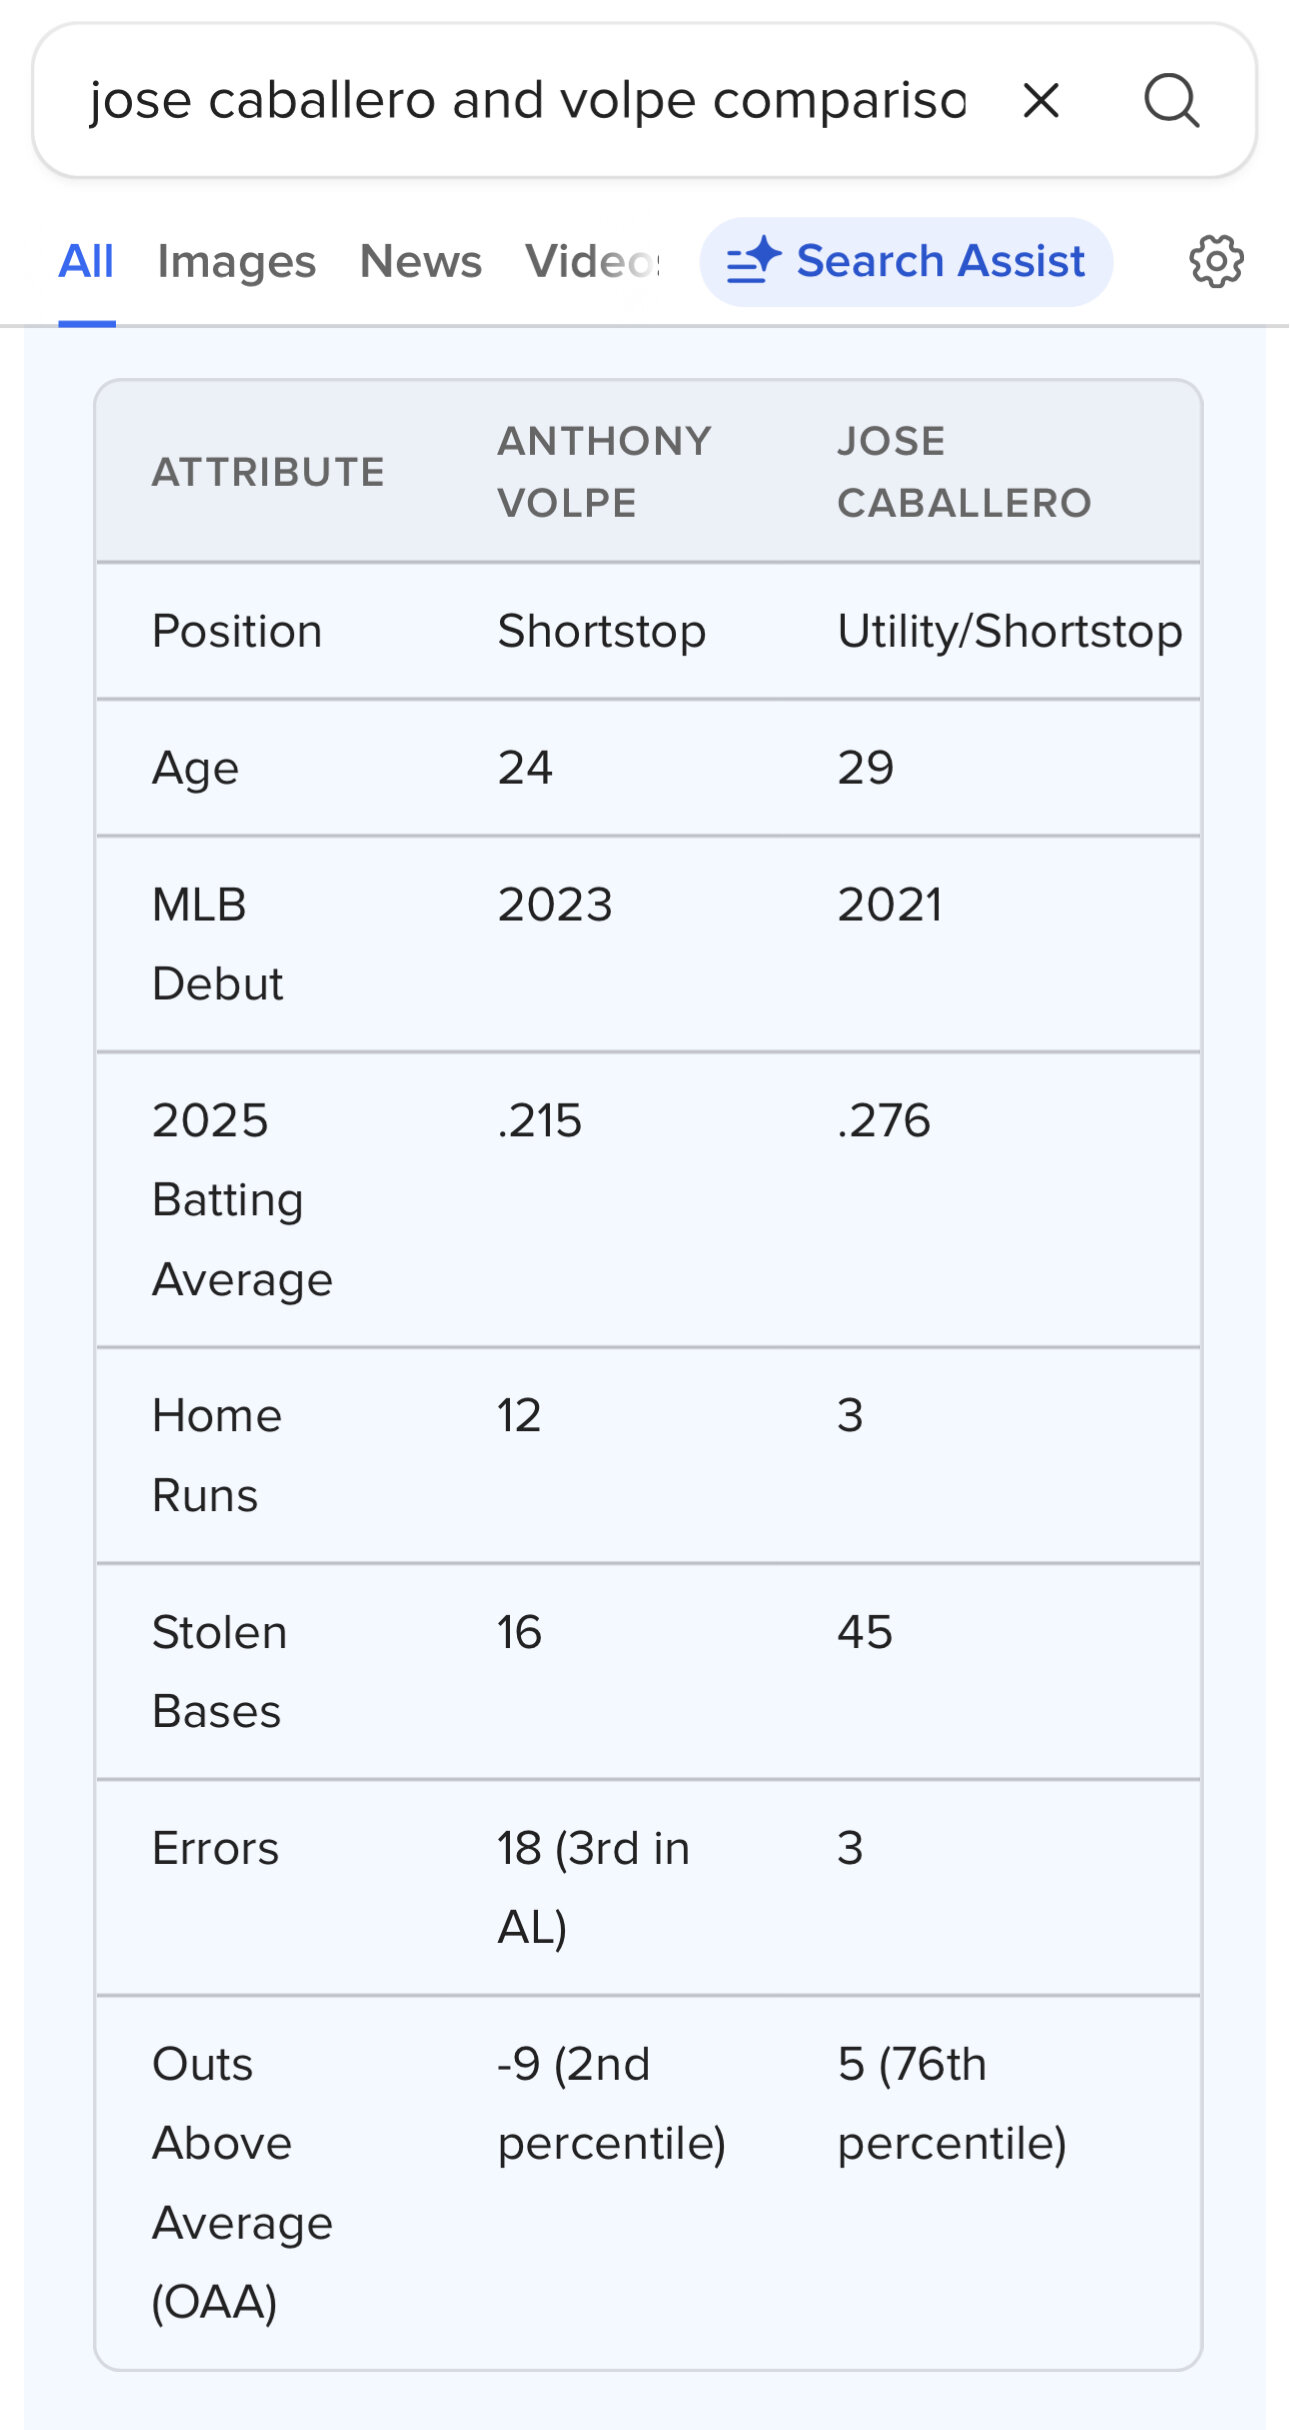Image resolution: width=1290 pixels, height=2430 pixels.
Task: Tap the magnifying glass search icon
Action: tap(1171, 101)
